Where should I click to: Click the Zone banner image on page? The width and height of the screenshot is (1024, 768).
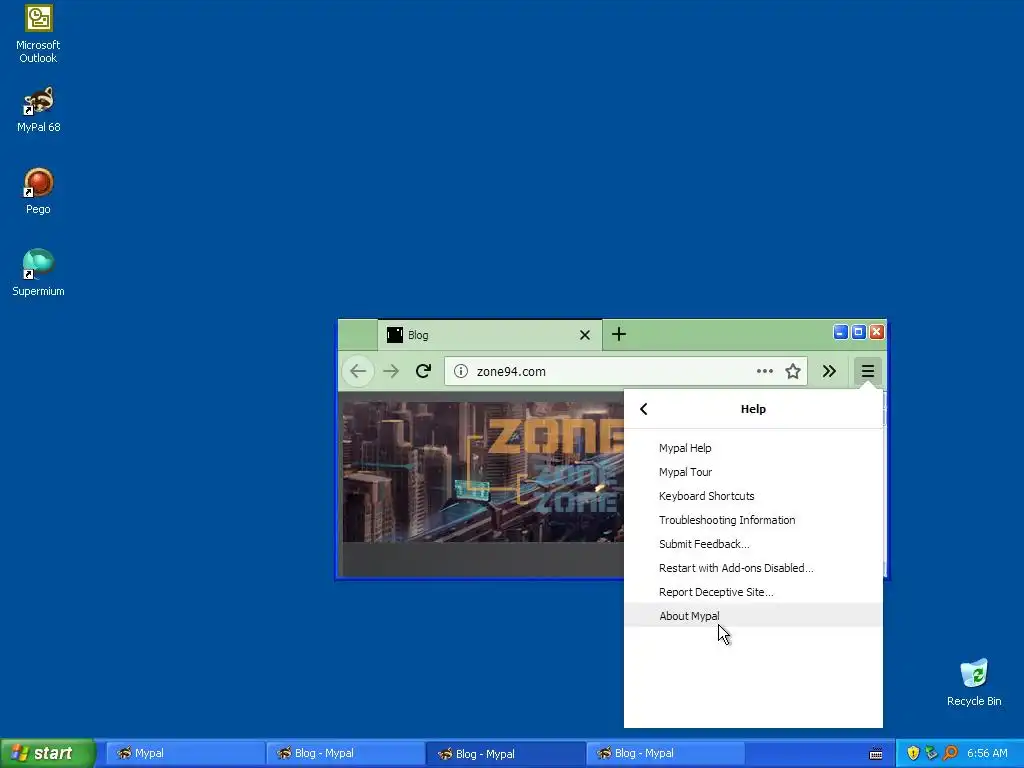(x=483, y=472)
